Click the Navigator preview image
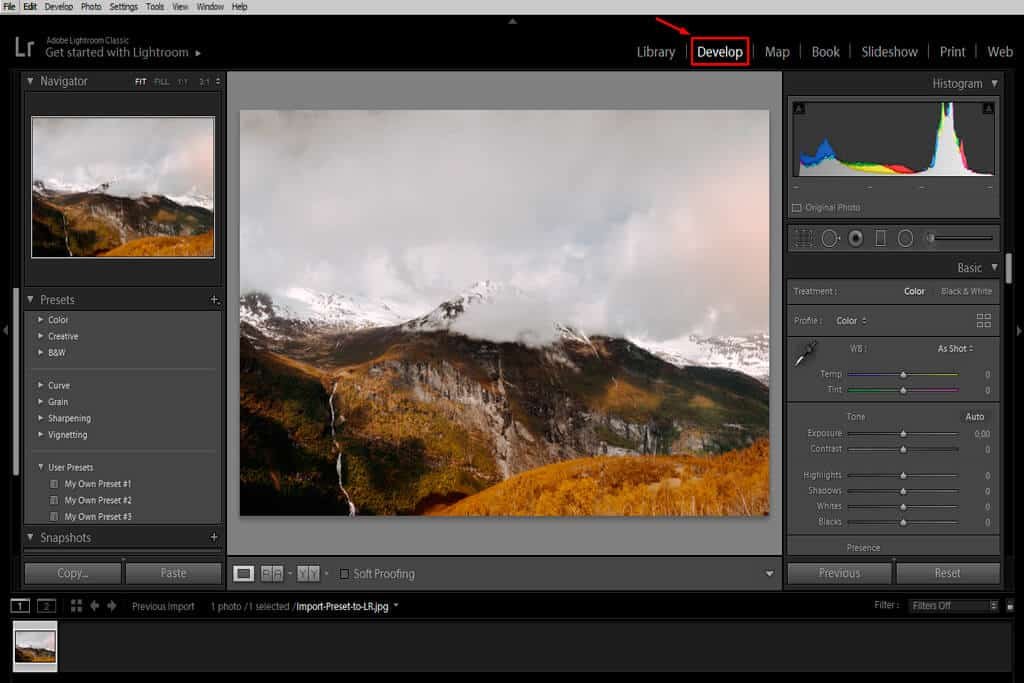Screen dimensions: 1024x683 (x=123, y=187)
